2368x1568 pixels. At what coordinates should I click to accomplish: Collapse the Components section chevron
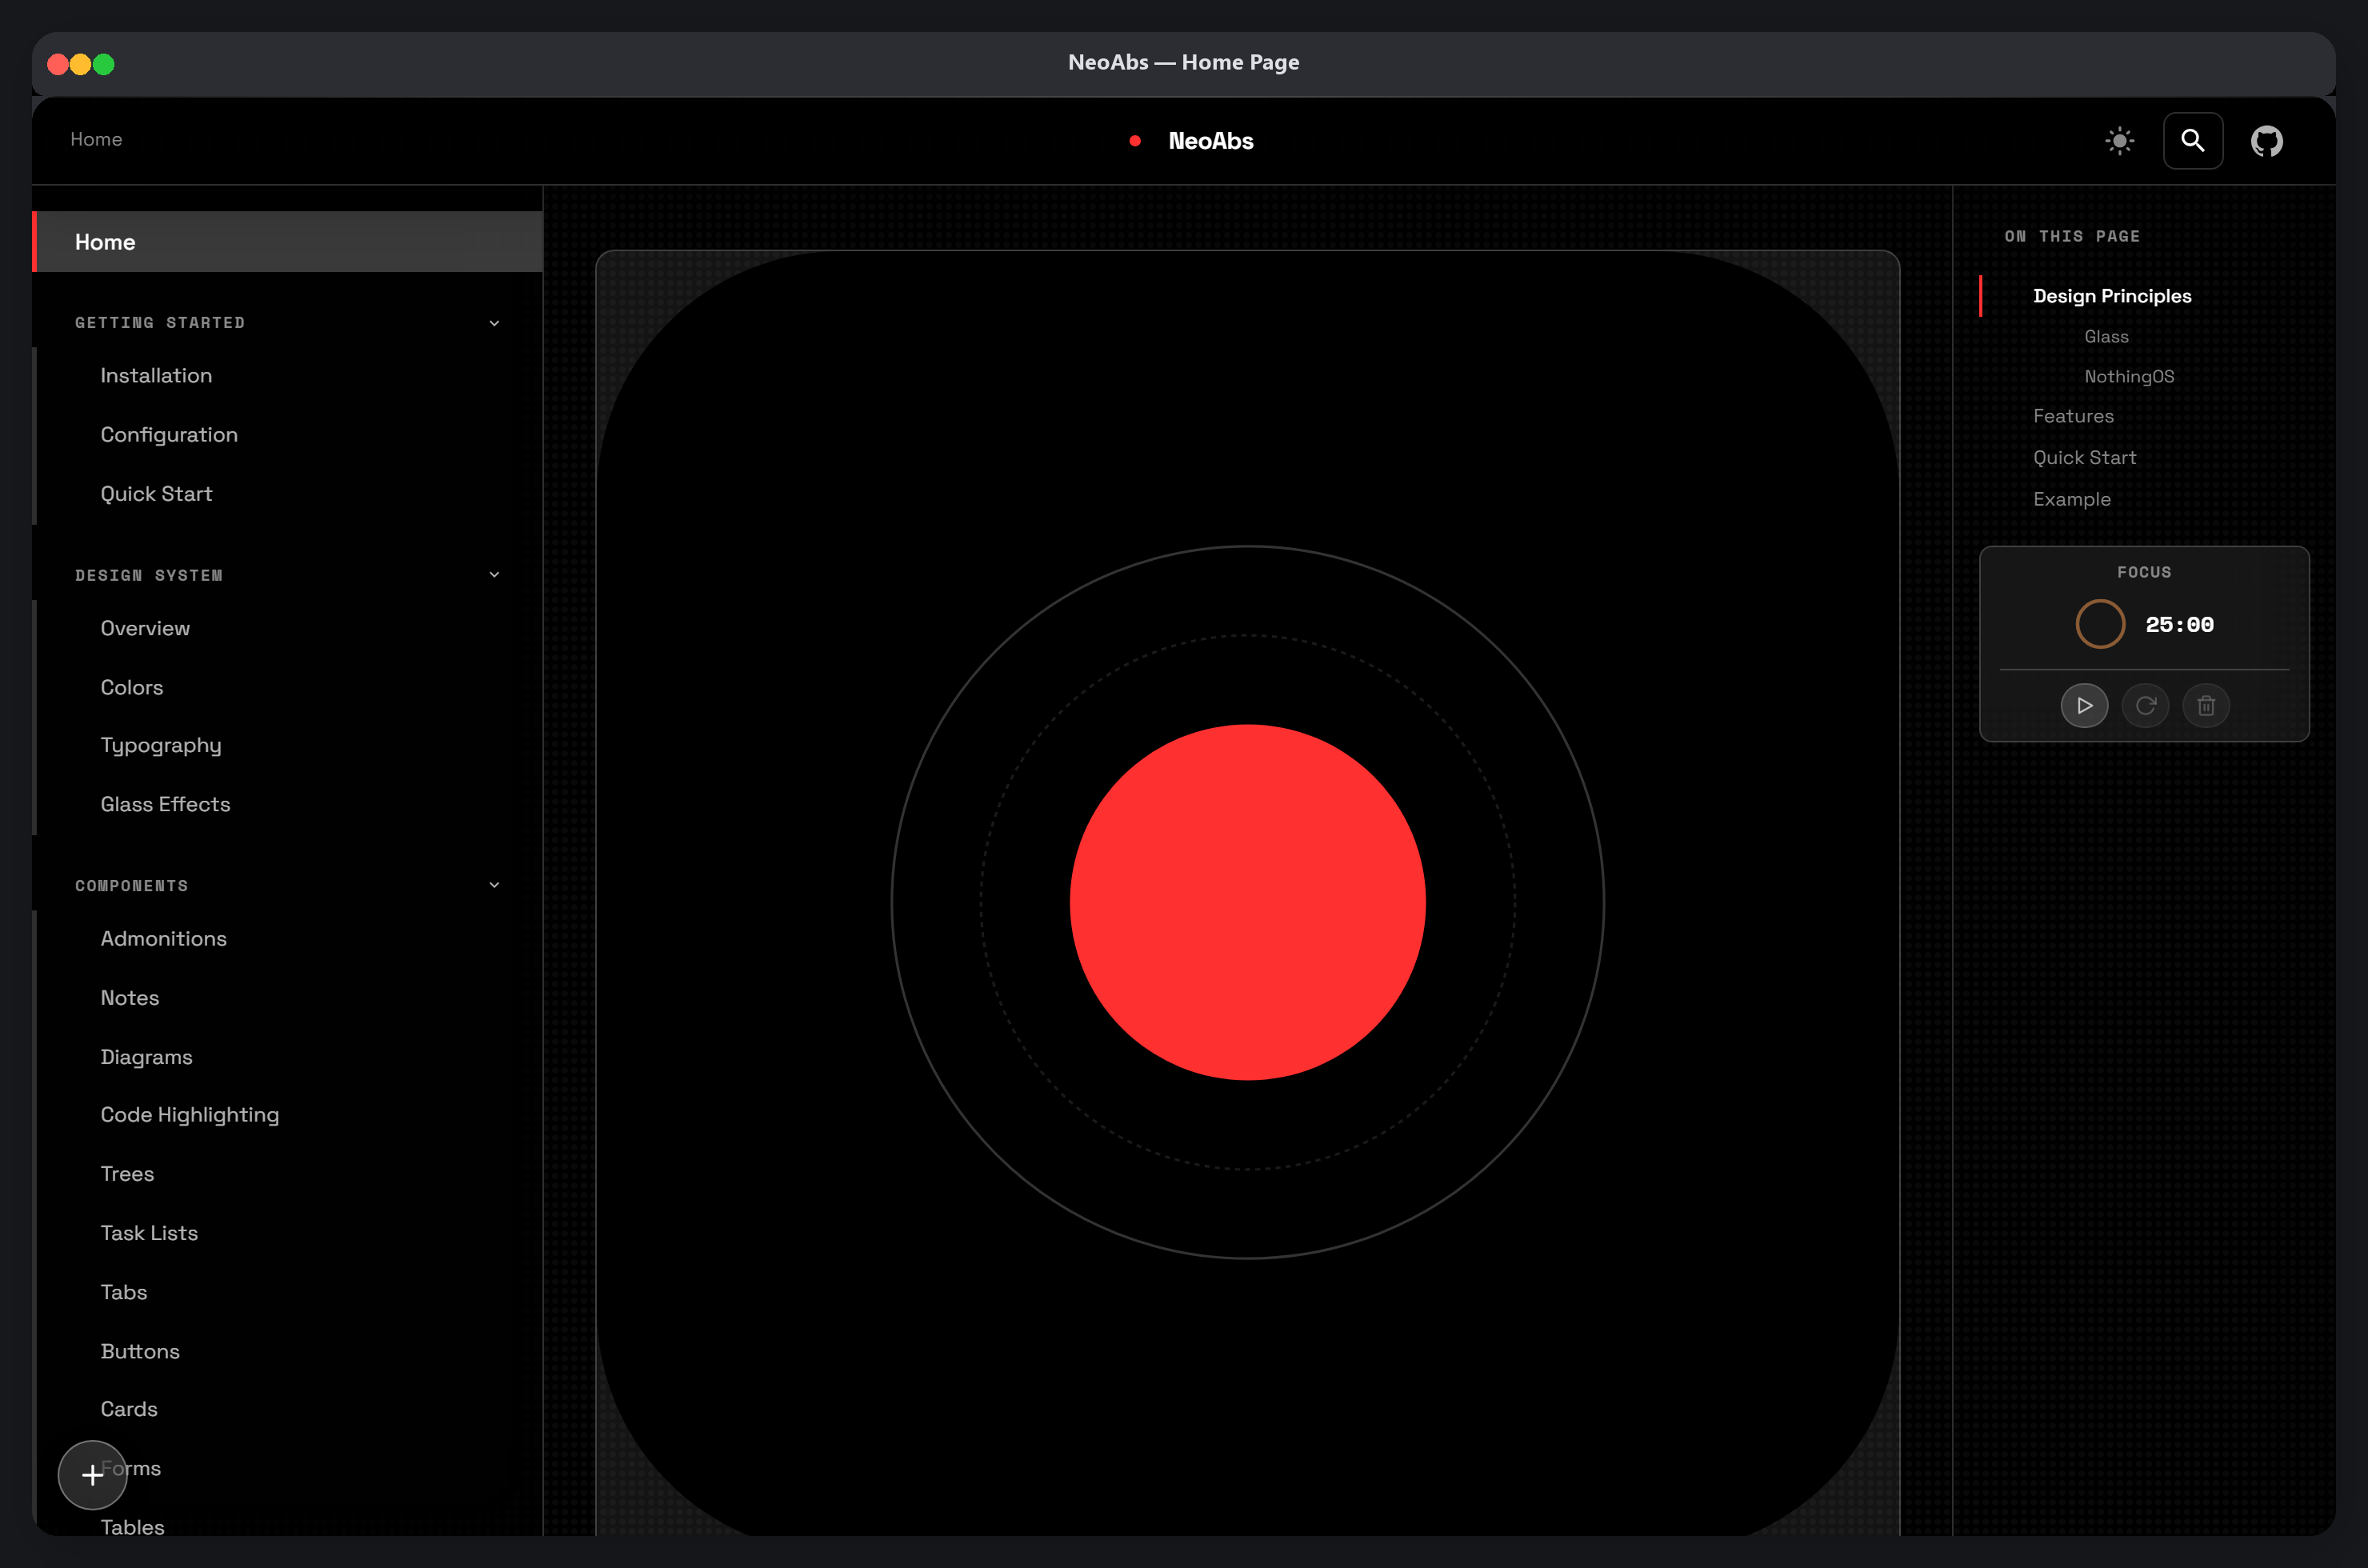click(x=494, y=885)
